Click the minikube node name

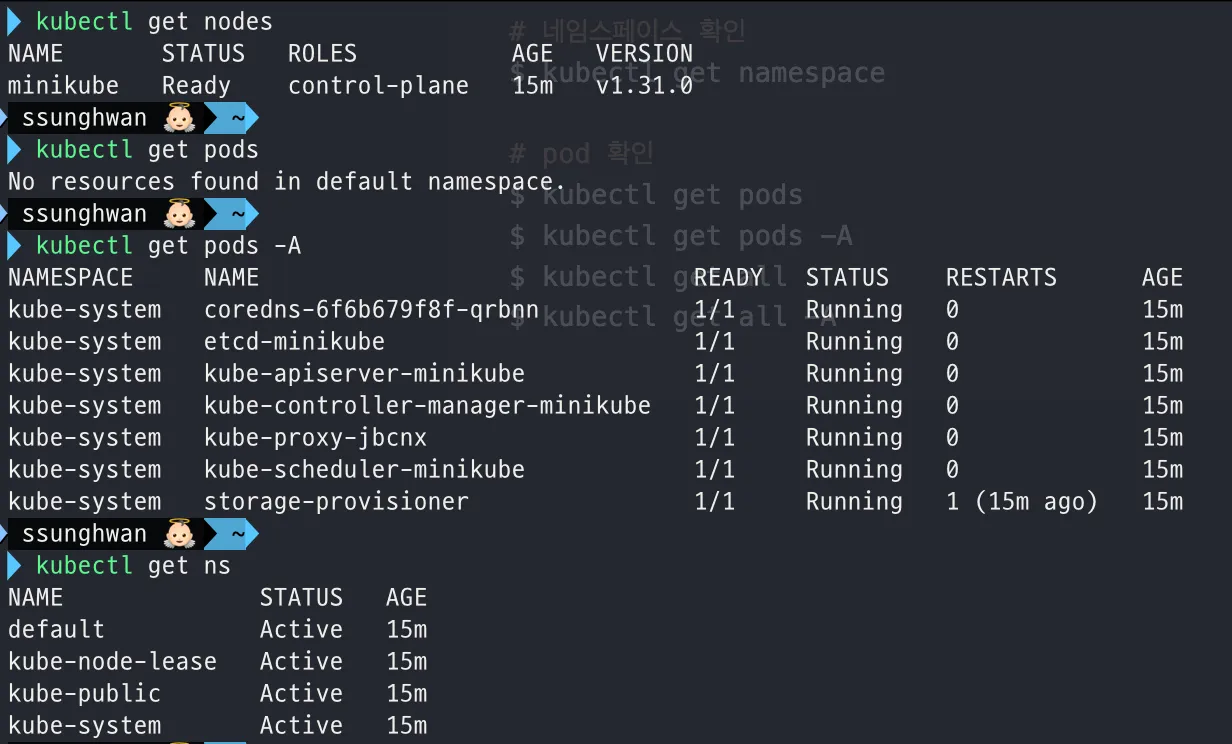[x=63, y=86]
